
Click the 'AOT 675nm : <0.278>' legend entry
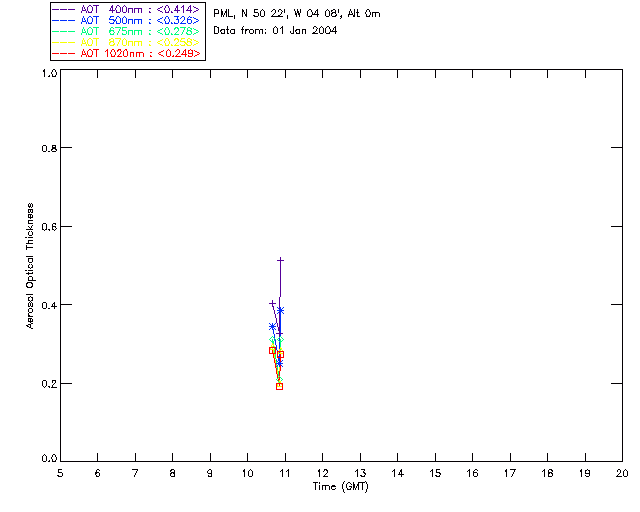click(x=126, y=31)
